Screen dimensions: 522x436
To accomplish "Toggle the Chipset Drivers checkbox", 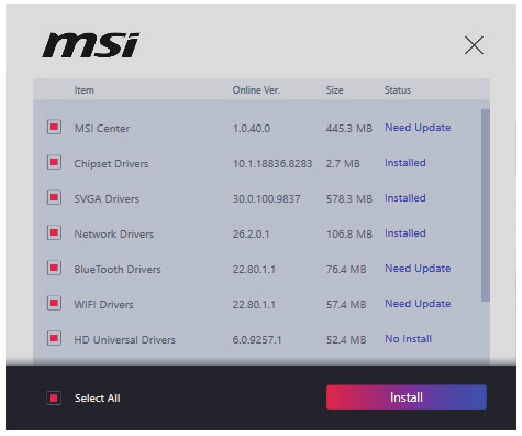I will 54,162.
